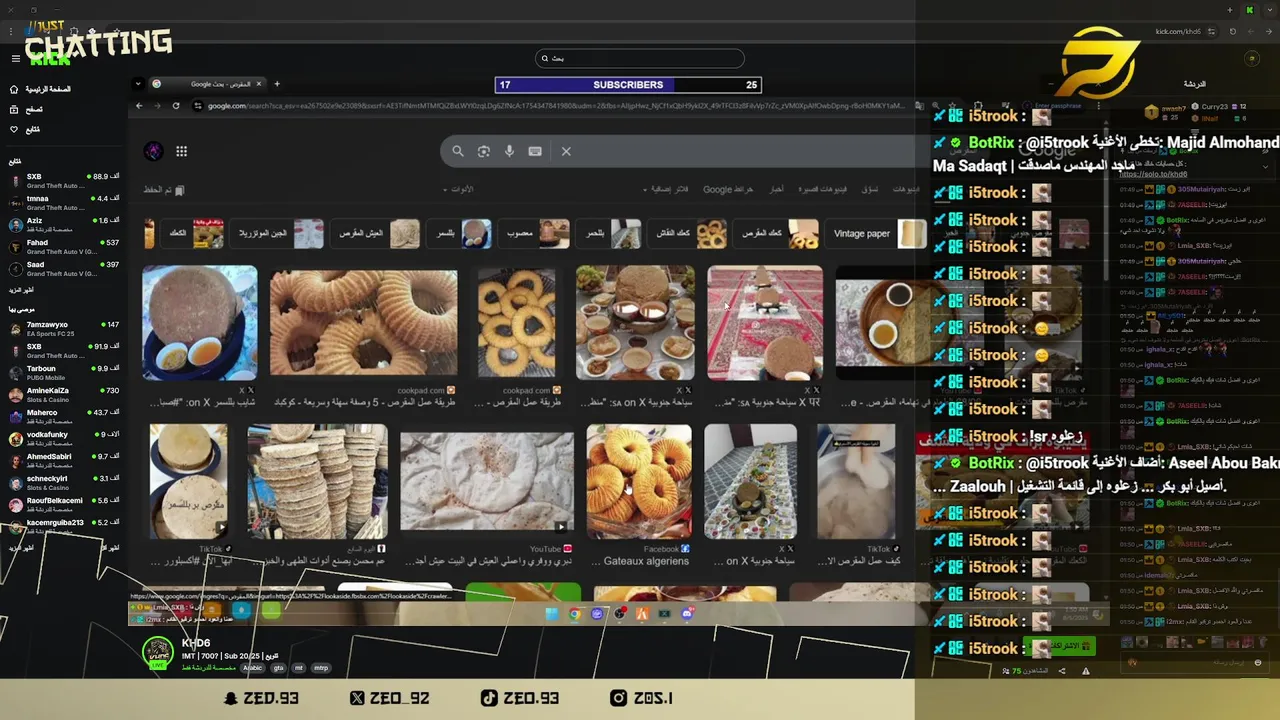Click the Google account avatar

pyautogui.click(x=153, y=151)
